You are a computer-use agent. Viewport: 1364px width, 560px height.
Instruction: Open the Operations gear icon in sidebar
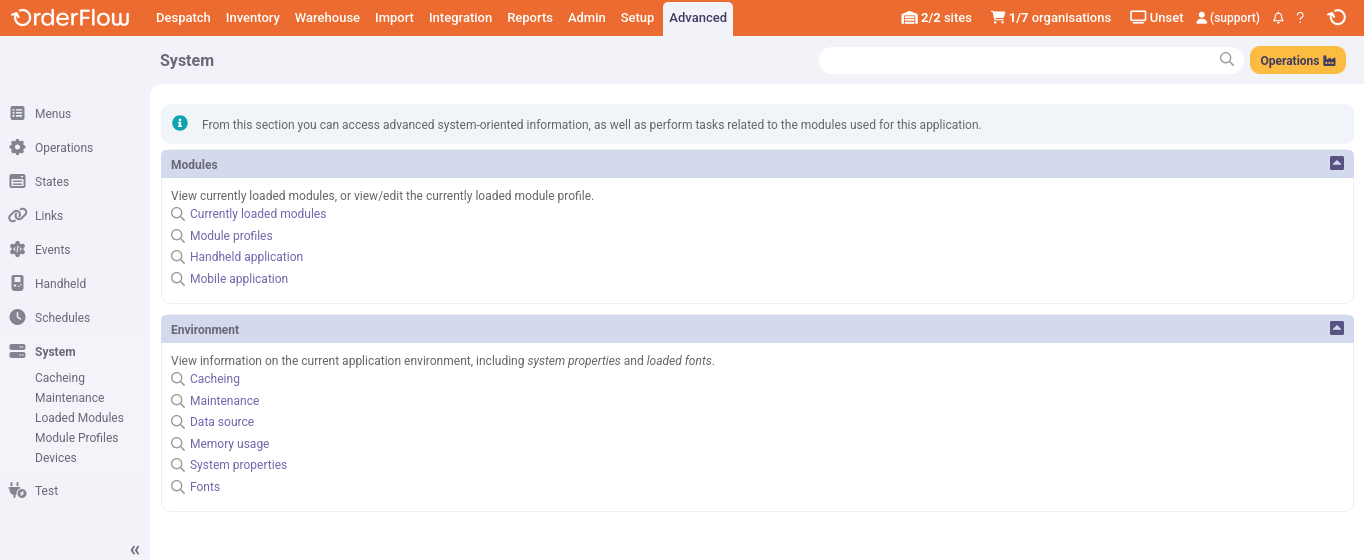click(17, 148)
